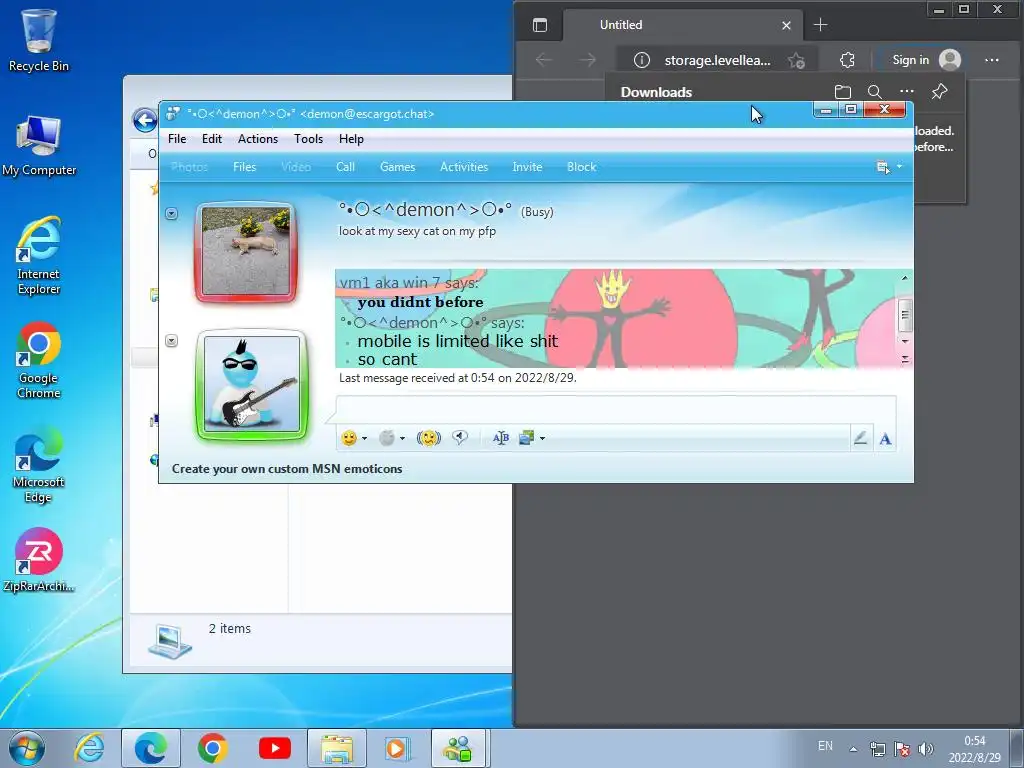Click the voice clip speech bubble icon
The width and height of the screenshot is (1024, 768).
tap(460, 438)
